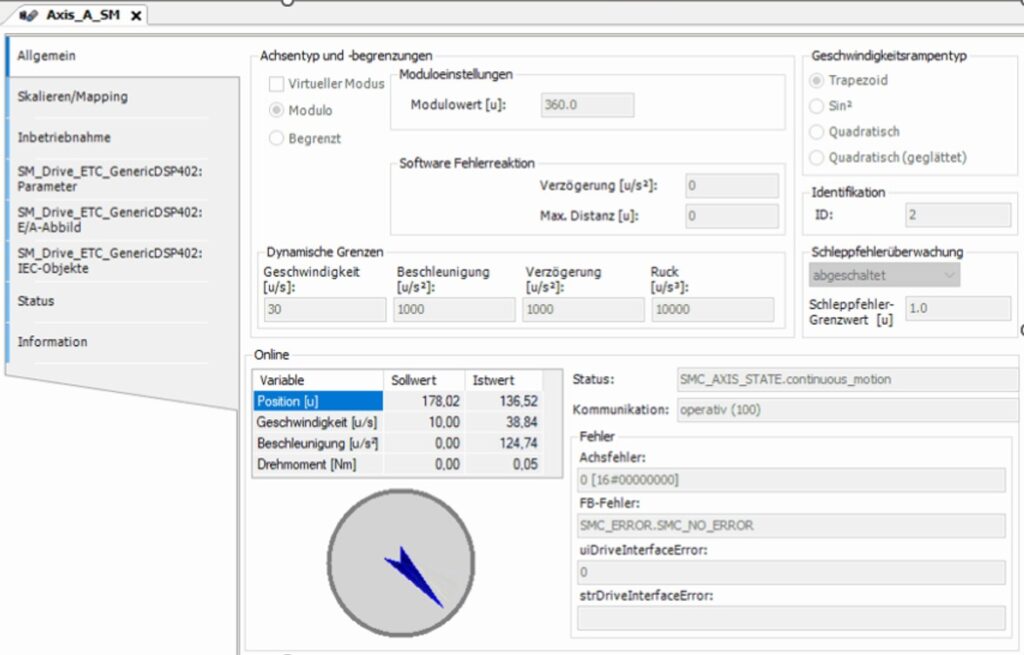This screenshot has width=1024, height=655.
Task: Pick the Quadratisch (geglättet) ramp option
Action: pos(817,157)
